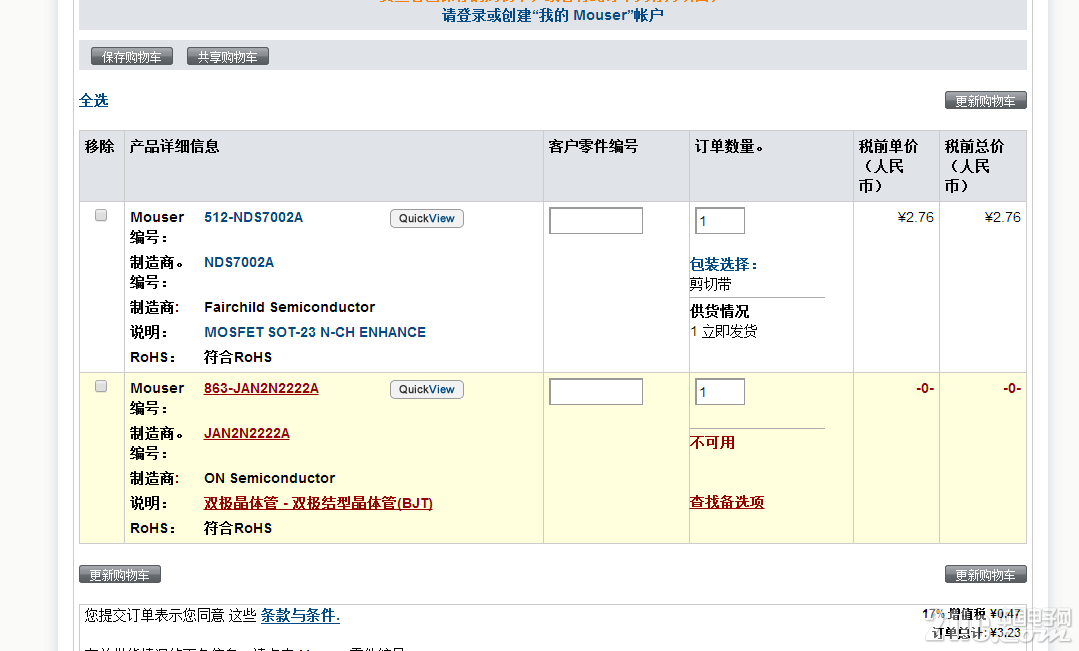This screenshot has height=651, width=1079.
Task: Open the 双极晶体管 BJT description link
Action: pyautogui.click(x=318, y=503)
